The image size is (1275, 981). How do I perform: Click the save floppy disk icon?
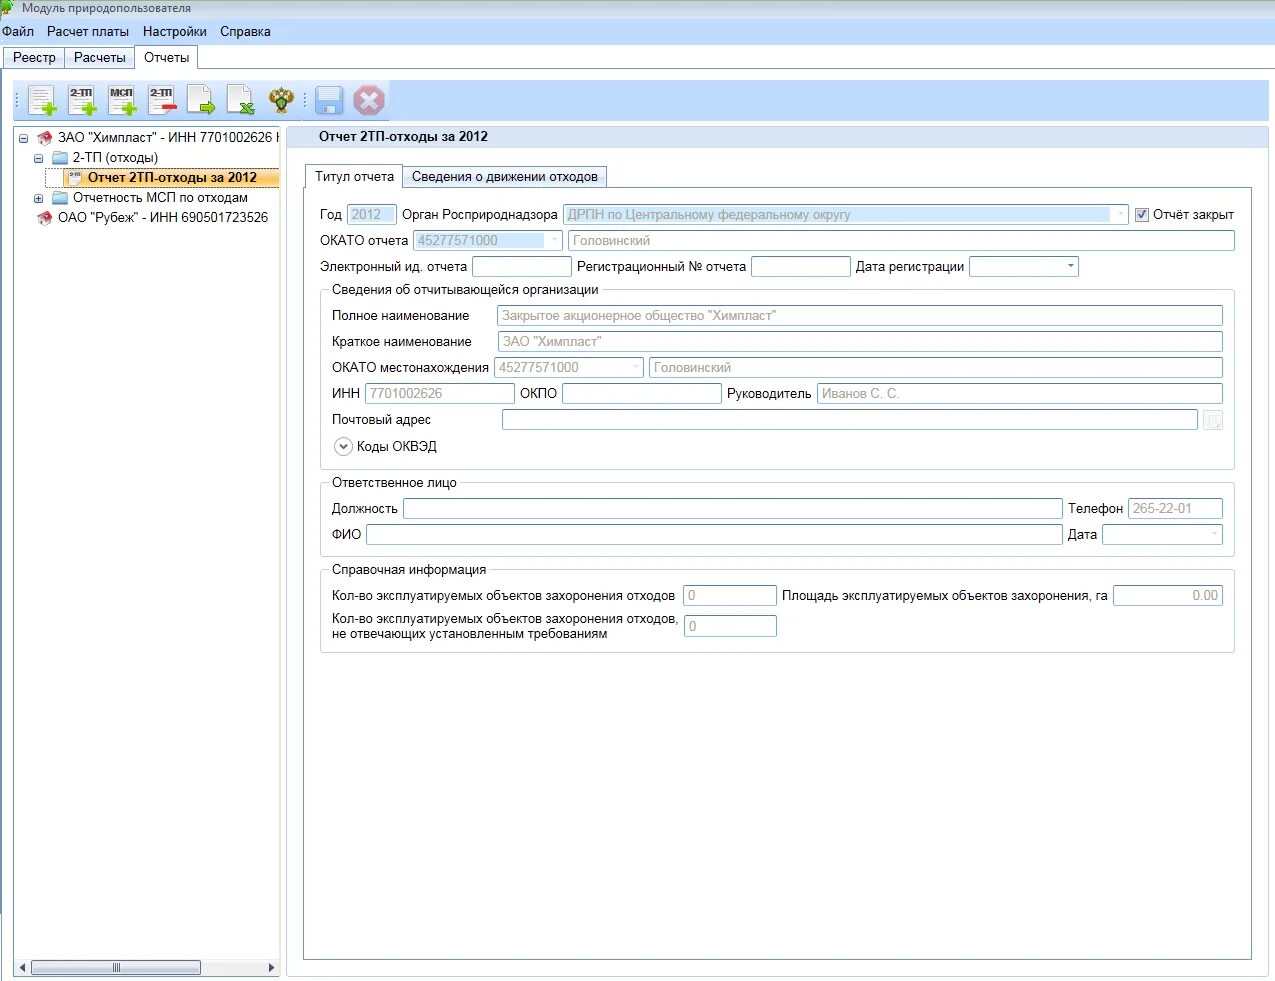click(x=329, y=100)
